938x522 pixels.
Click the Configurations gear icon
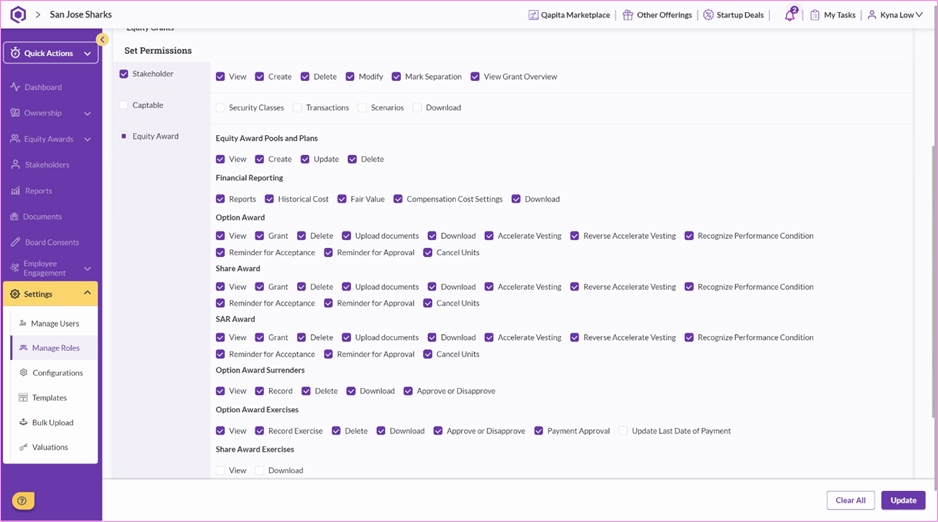(23, 373)
